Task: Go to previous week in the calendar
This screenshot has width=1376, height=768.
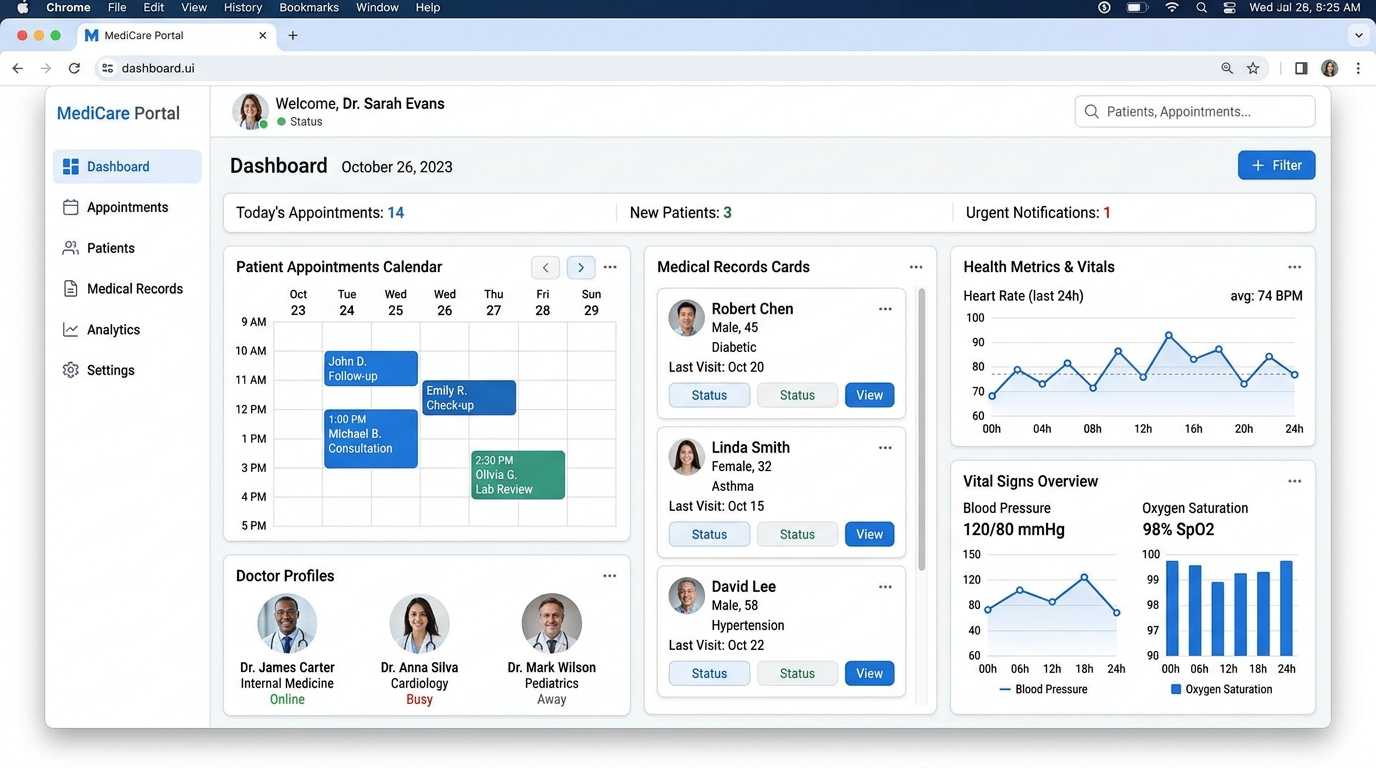Action: point(545,267)
